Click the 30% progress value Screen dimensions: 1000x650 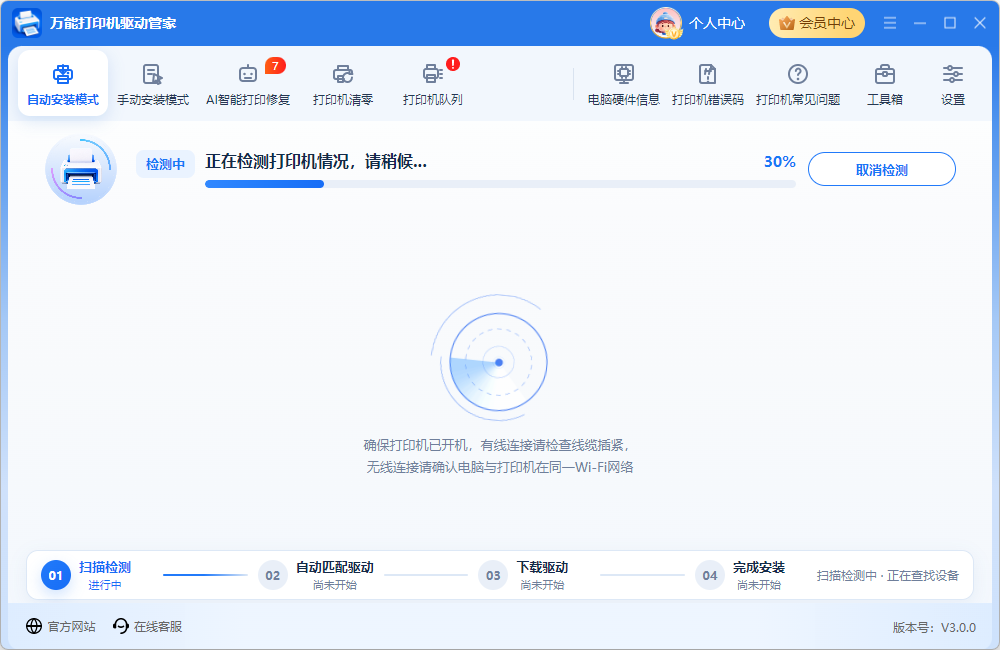pyautogui.click(x=779, y=161)
